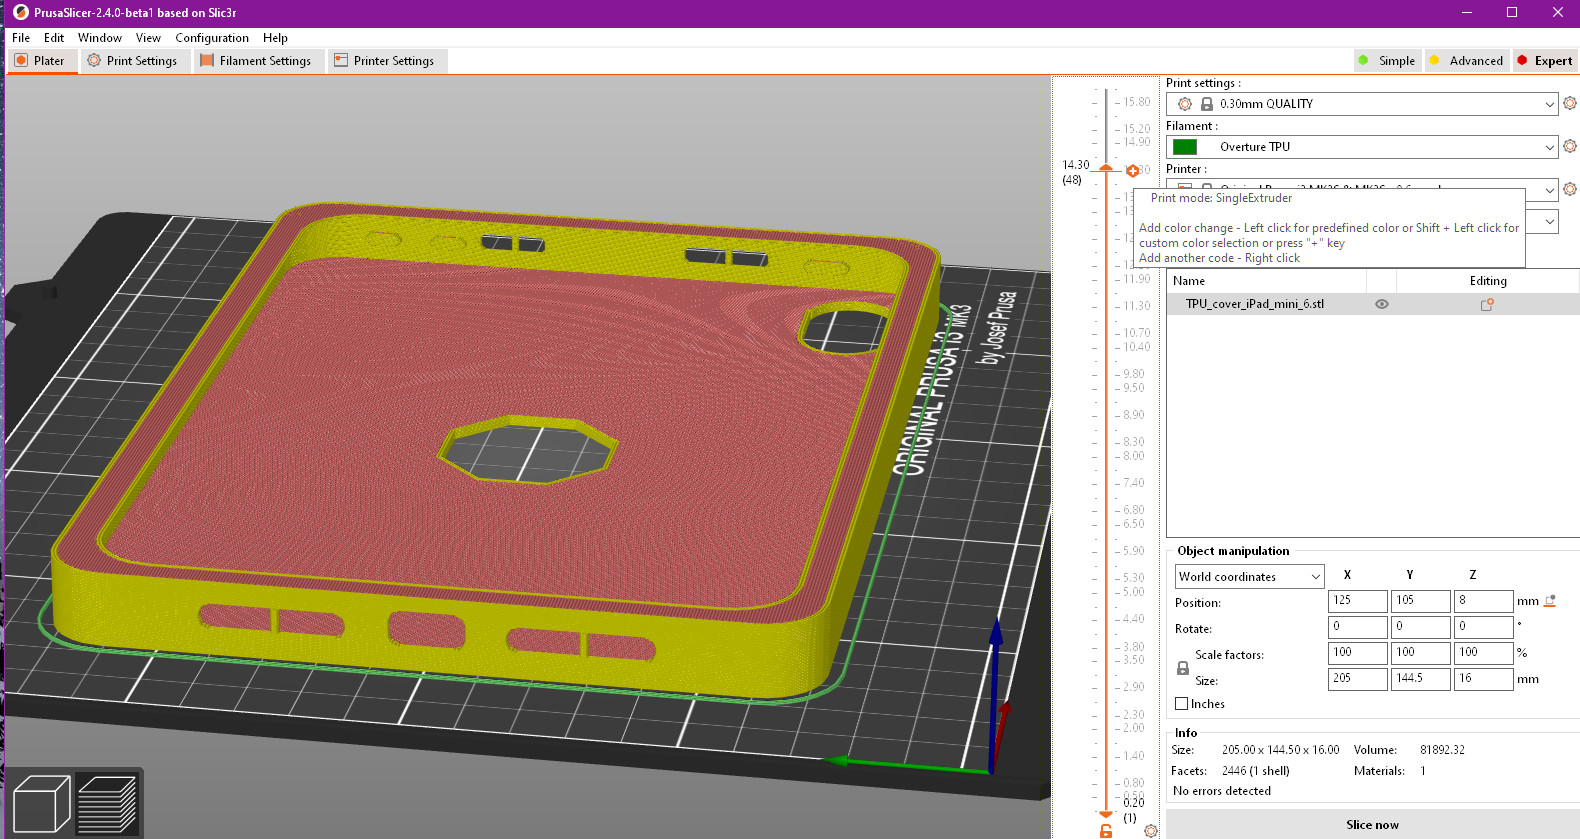Toggle the scale factors proportional lock
The width and height of the screenshot is (1580, 839).
click(x=1183, y=668)
